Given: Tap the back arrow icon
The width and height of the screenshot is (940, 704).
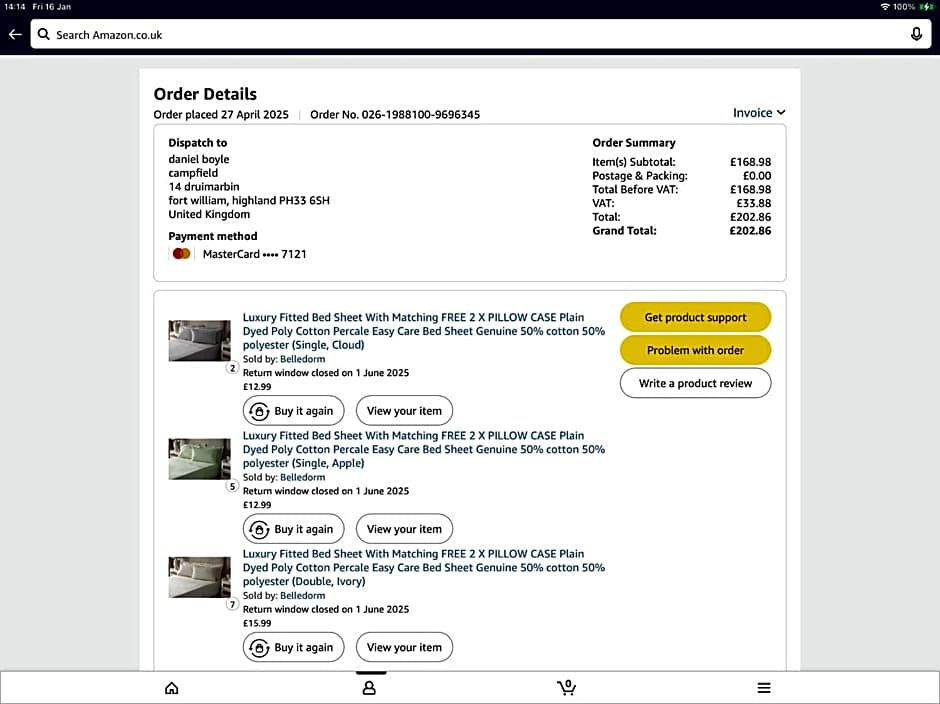Looking at the screenshot, I should tap(15, 34).
